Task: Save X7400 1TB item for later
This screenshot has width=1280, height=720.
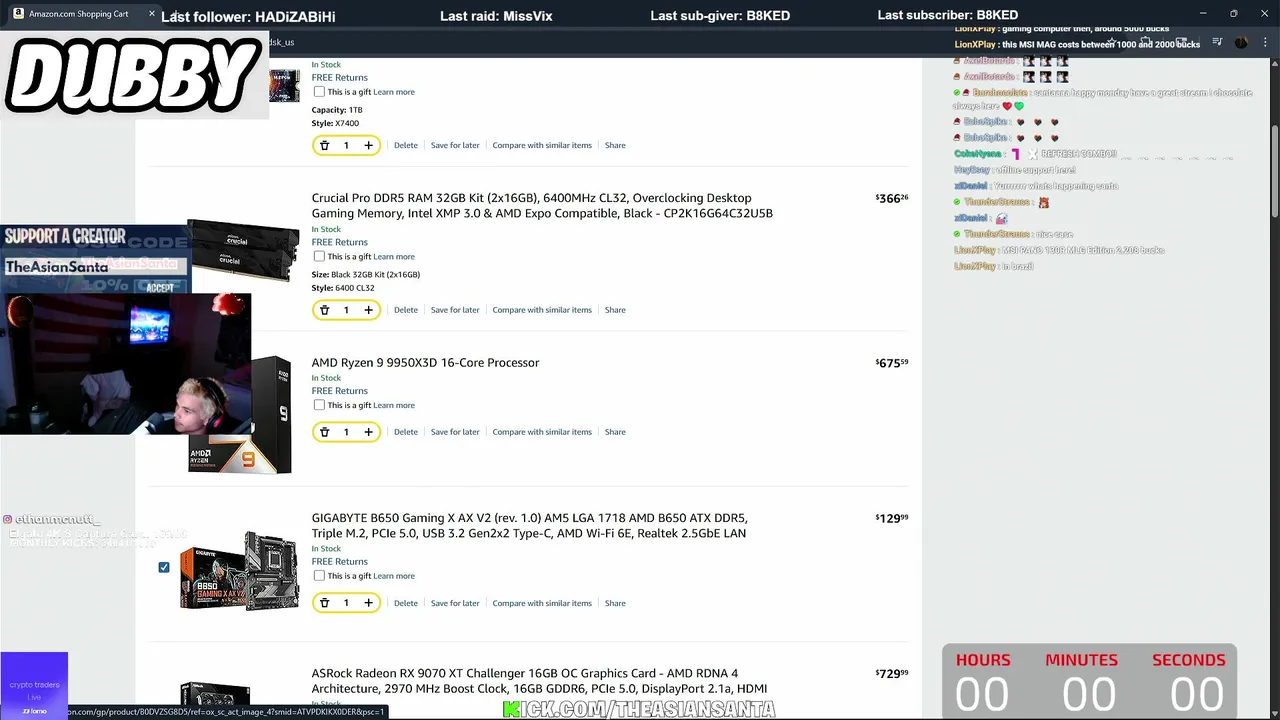Action: 455,146
